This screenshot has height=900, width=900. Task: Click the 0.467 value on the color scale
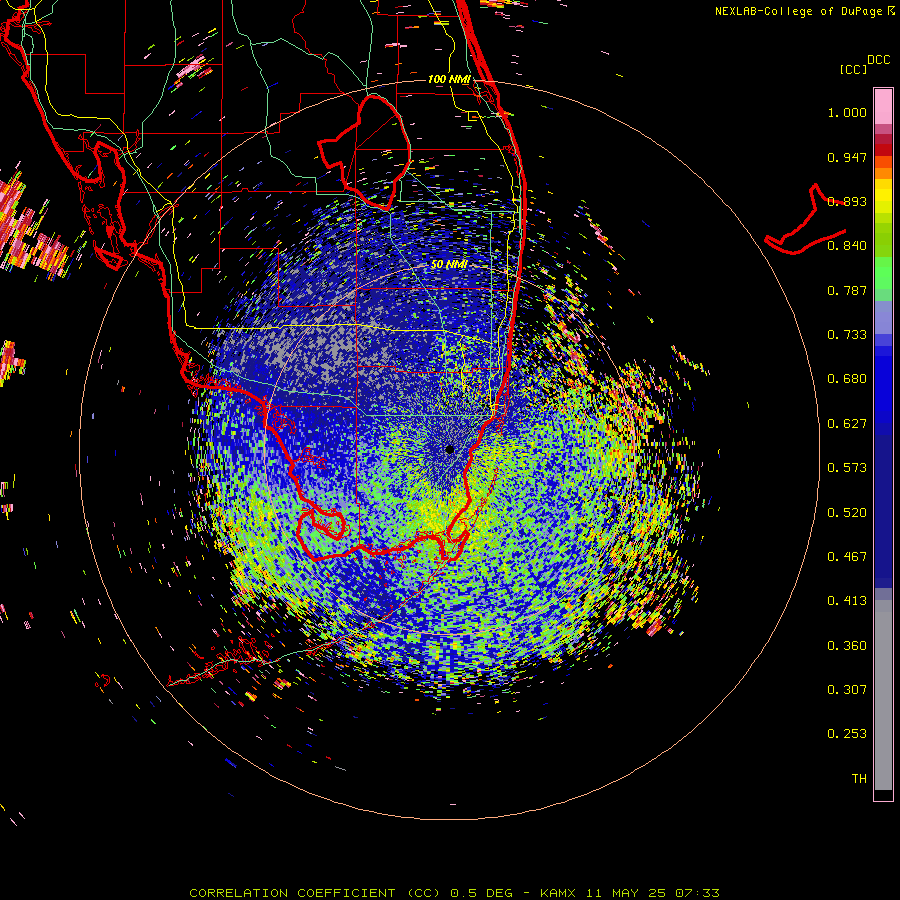click(847, 557)
